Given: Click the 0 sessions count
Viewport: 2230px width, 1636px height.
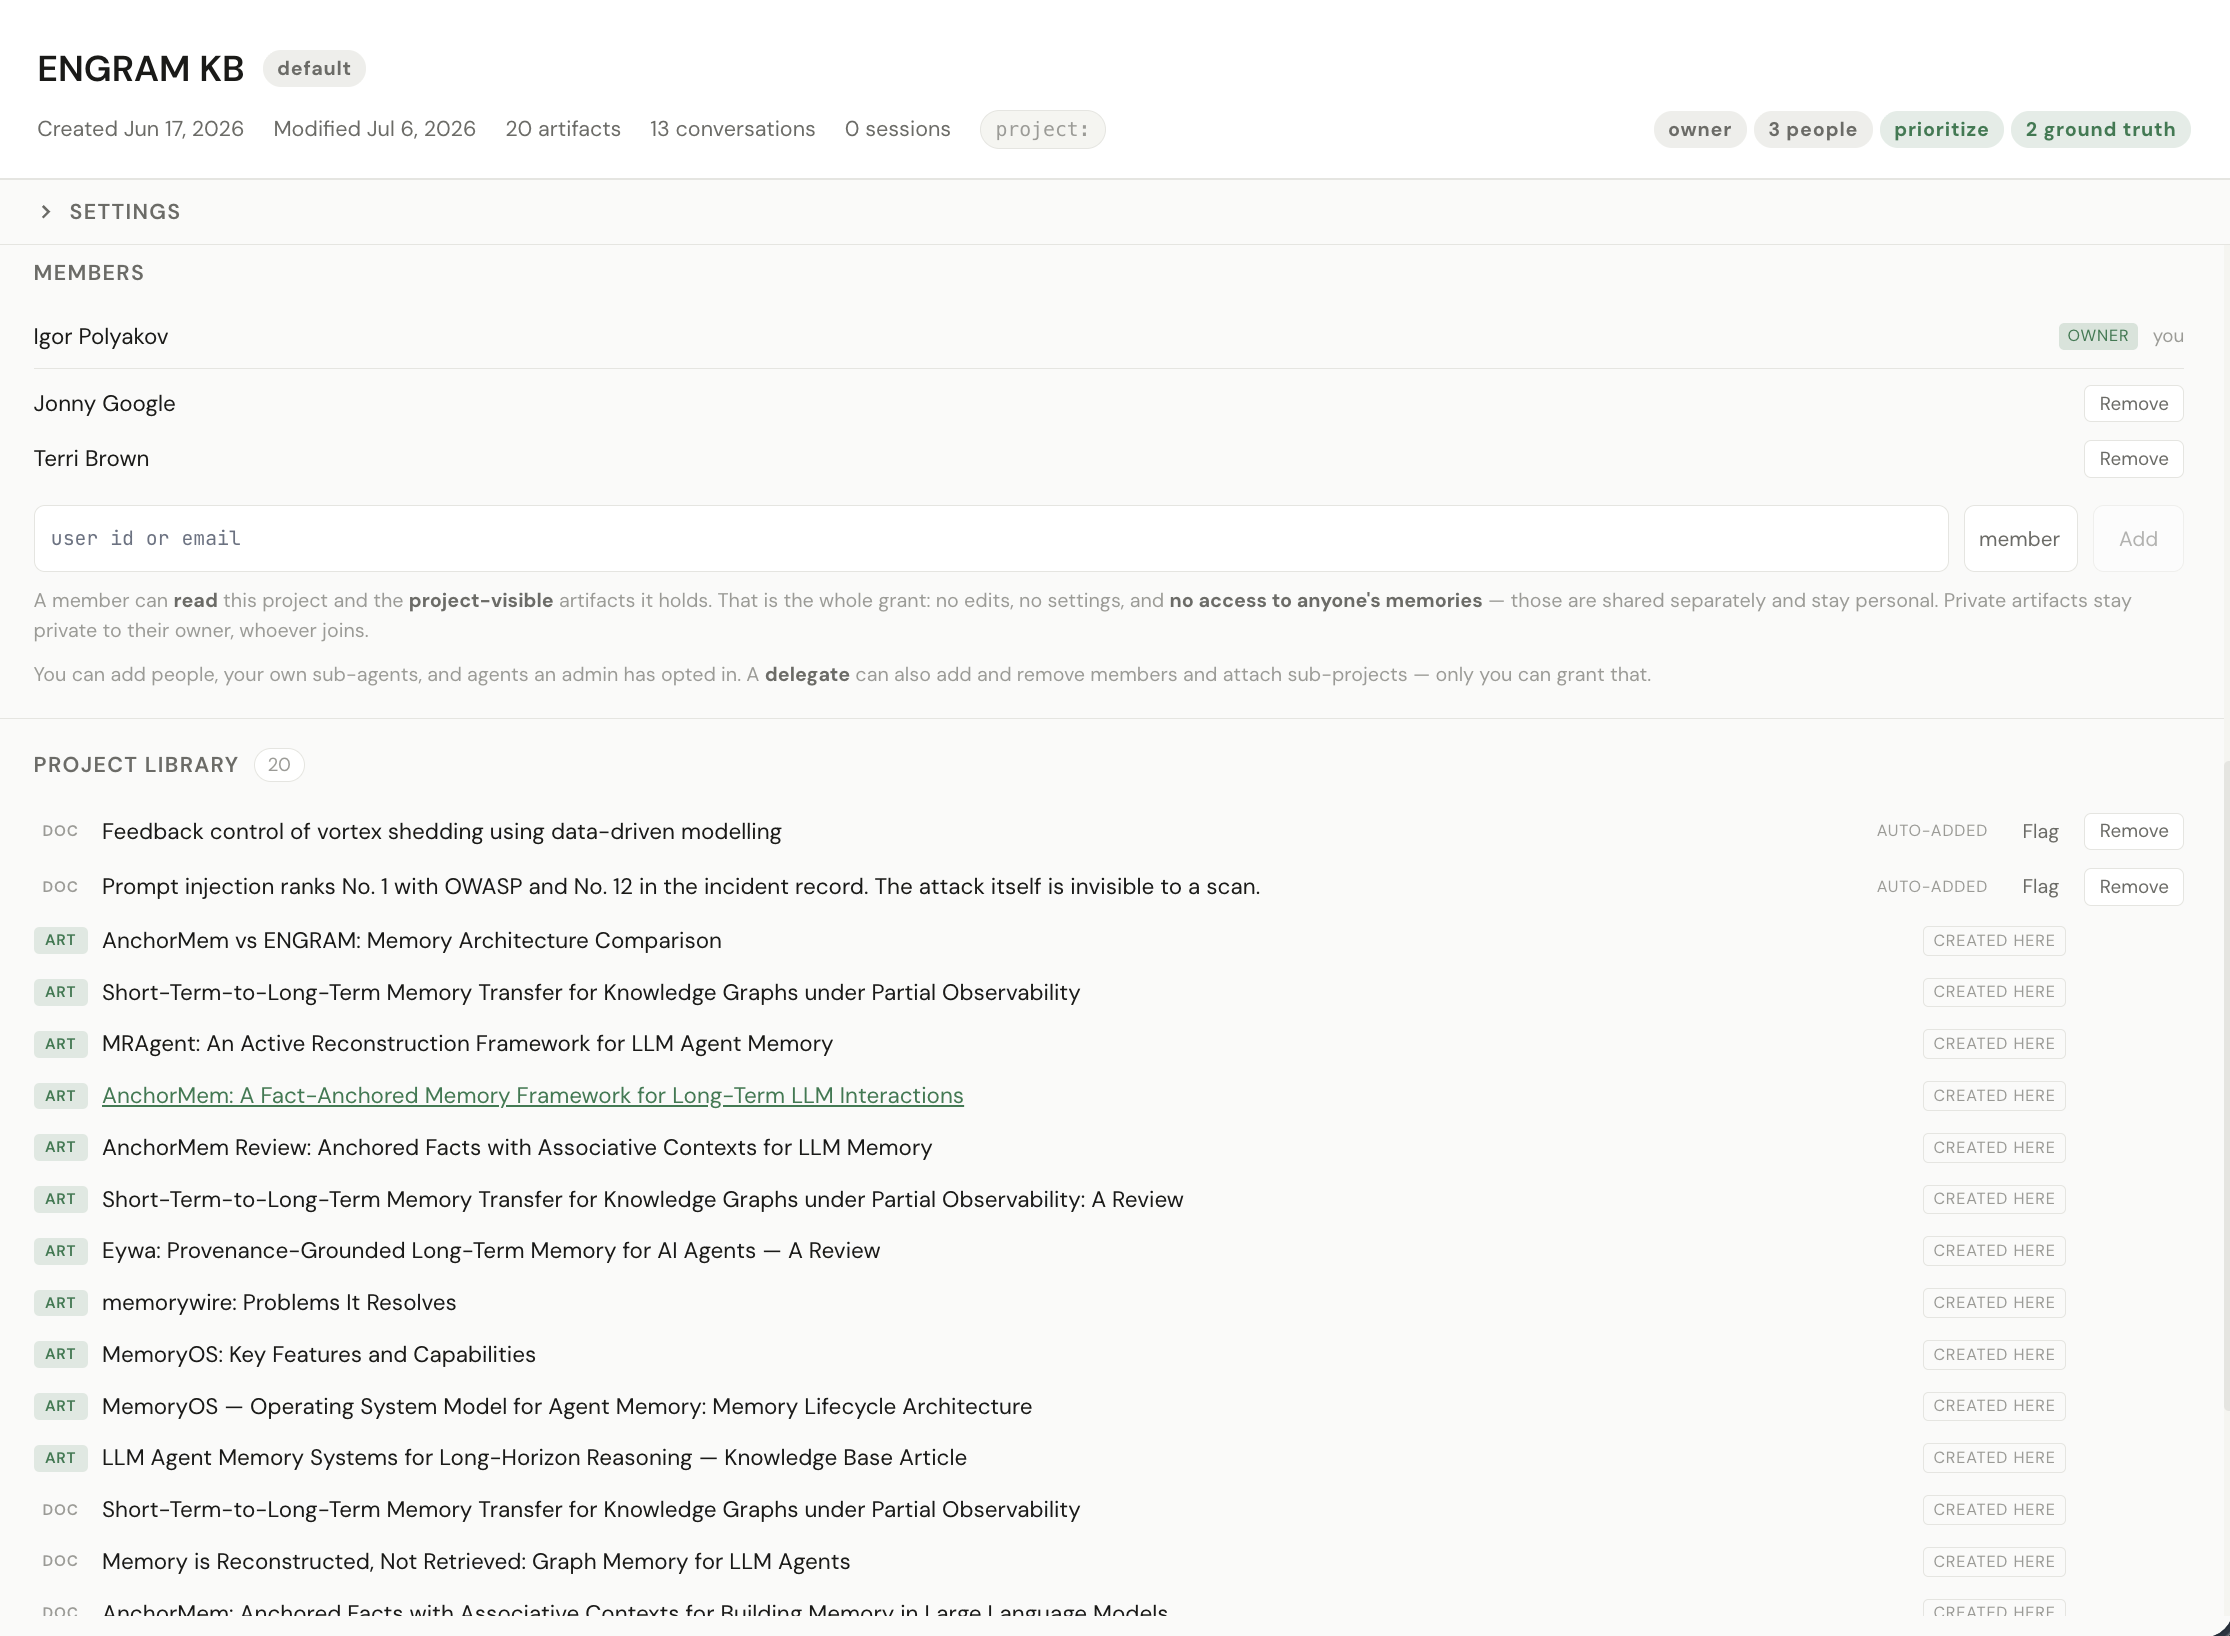Looking at the screenshot, I should click(897, 129).
